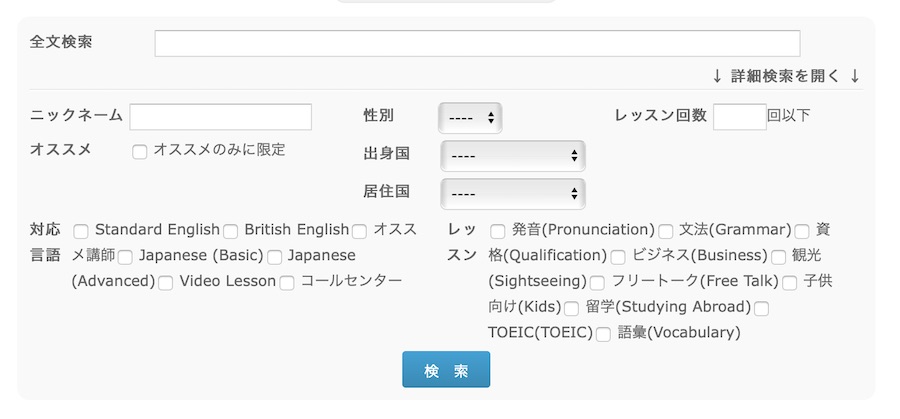Viewport: 900px width, 419px height.
Task: Click the full-text search (全文検索) input field
Action: click(x=477, y=44)
